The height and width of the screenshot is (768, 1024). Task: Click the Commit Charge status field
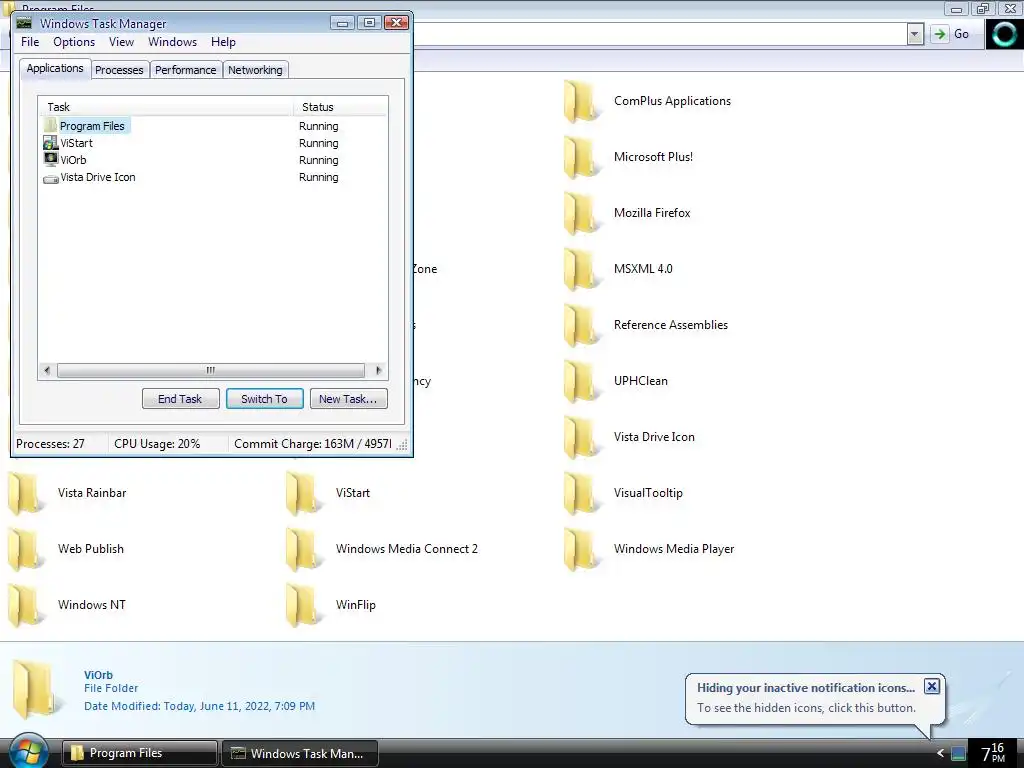tap(312, 444)
